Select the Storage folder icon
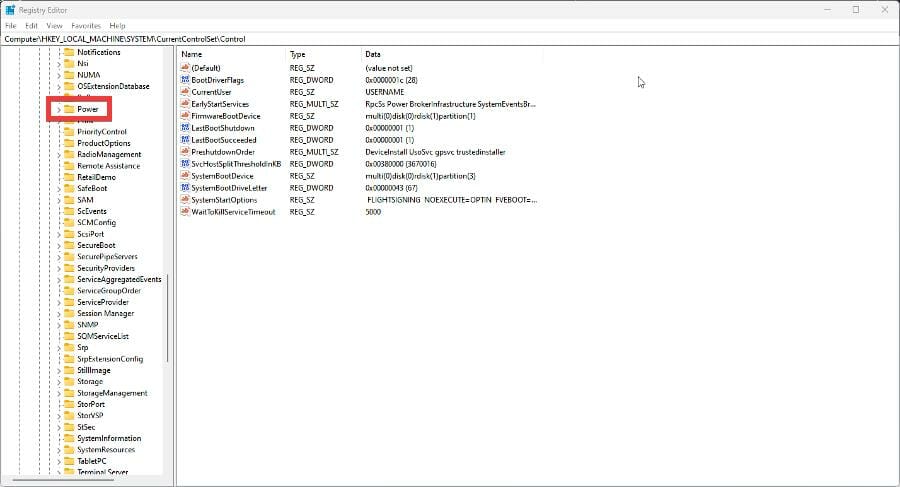The height and width of the screenshot is (487, 900). point(69,382)
